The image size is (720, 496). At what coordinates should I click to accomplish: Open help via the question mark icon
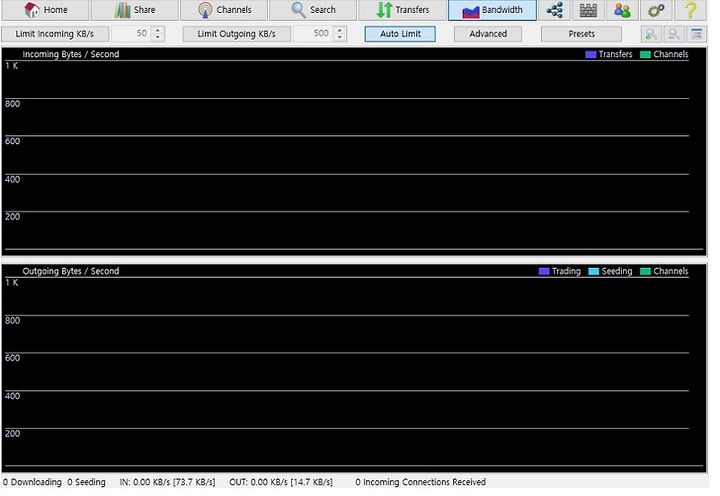[690, 10]
